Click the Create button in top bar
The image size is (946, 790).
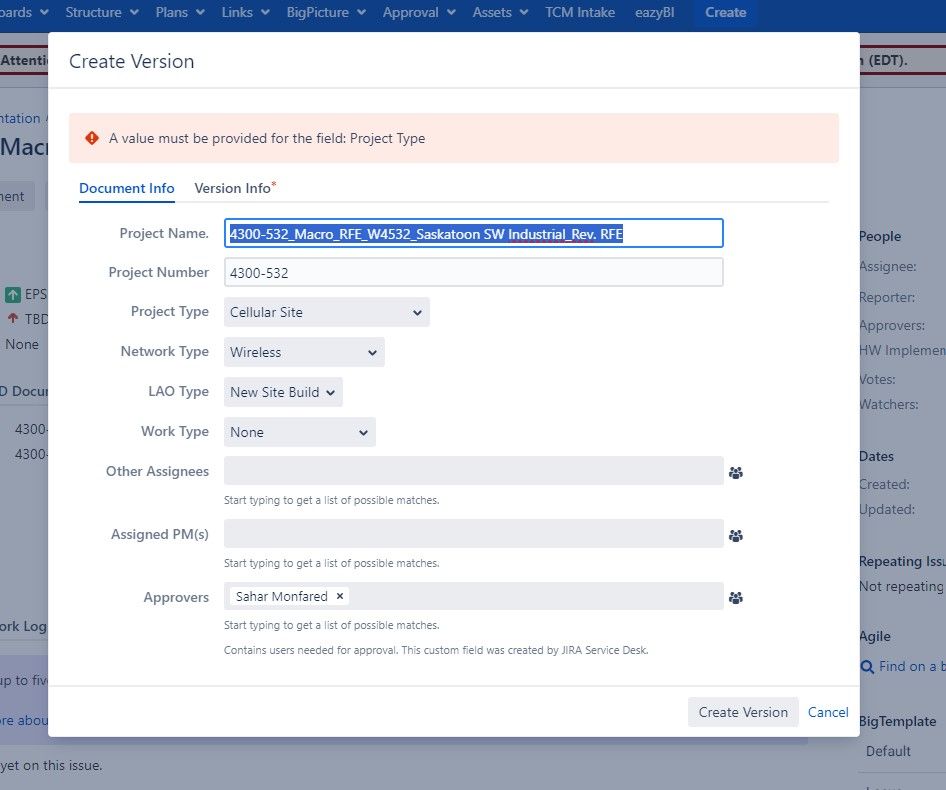coord(725,13)
